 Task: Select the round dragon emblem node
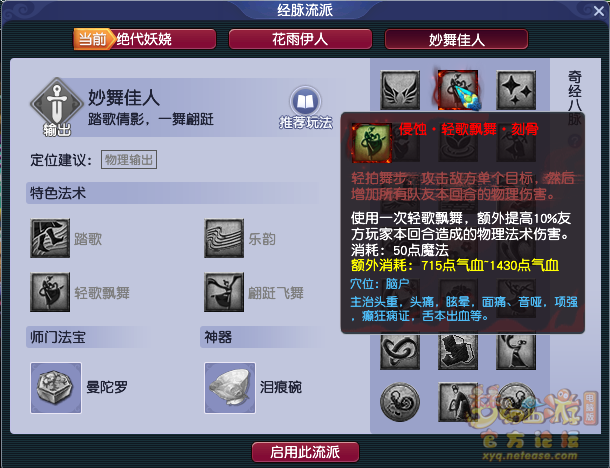pos(400,402)
